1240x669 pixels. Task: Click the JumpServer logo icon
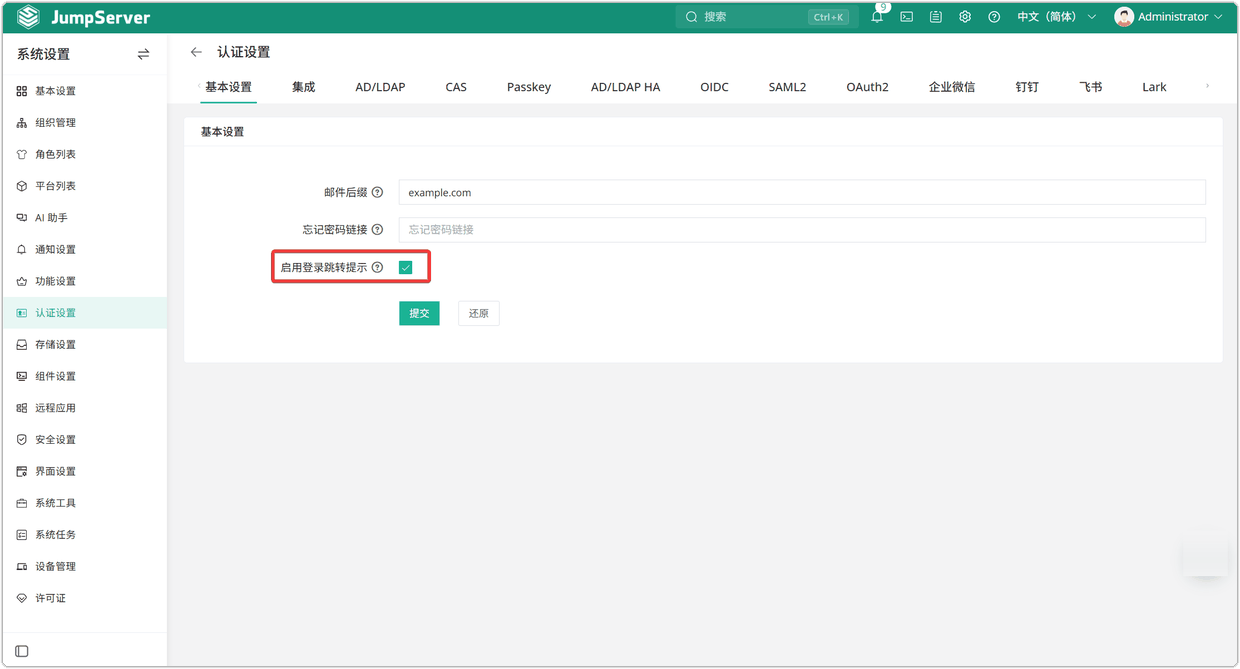pyautogui.click(x=29, y=17)
